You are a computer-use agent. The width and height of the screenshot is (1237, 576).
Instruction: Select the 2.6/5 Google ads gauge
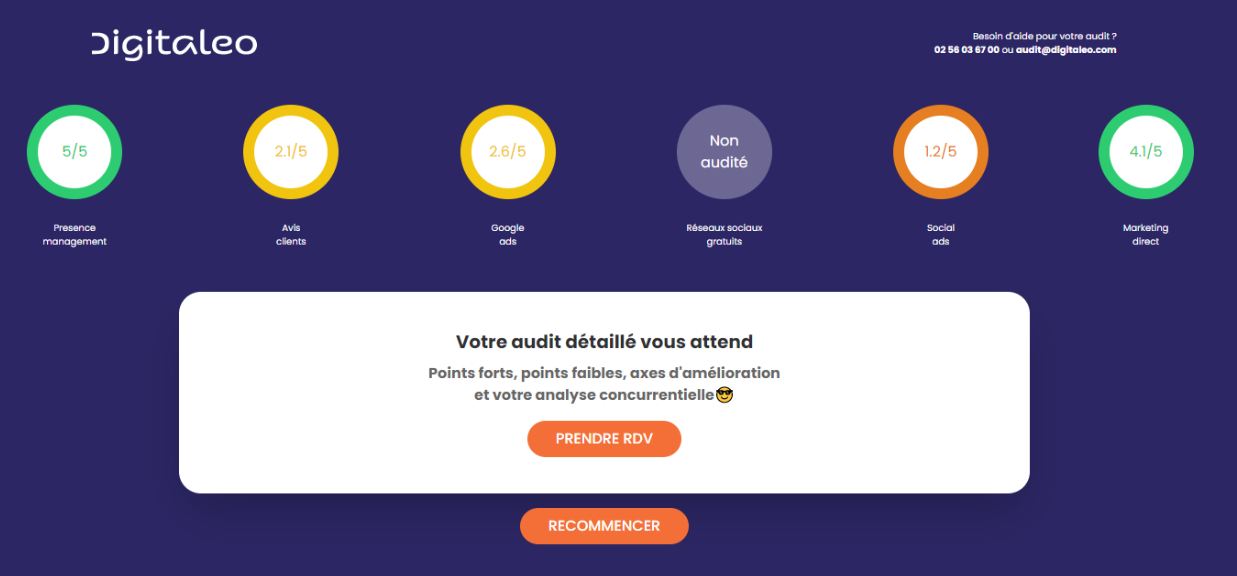508,152
